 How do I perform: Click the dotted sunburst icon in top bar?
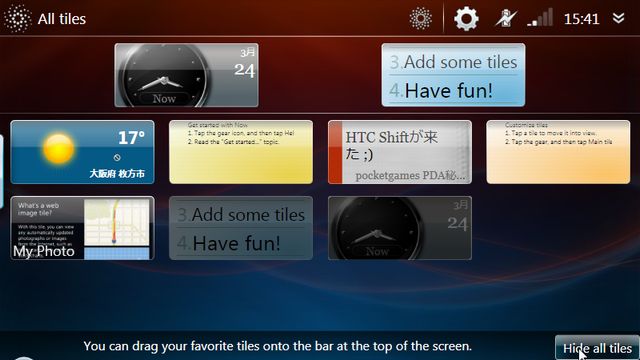420,18
